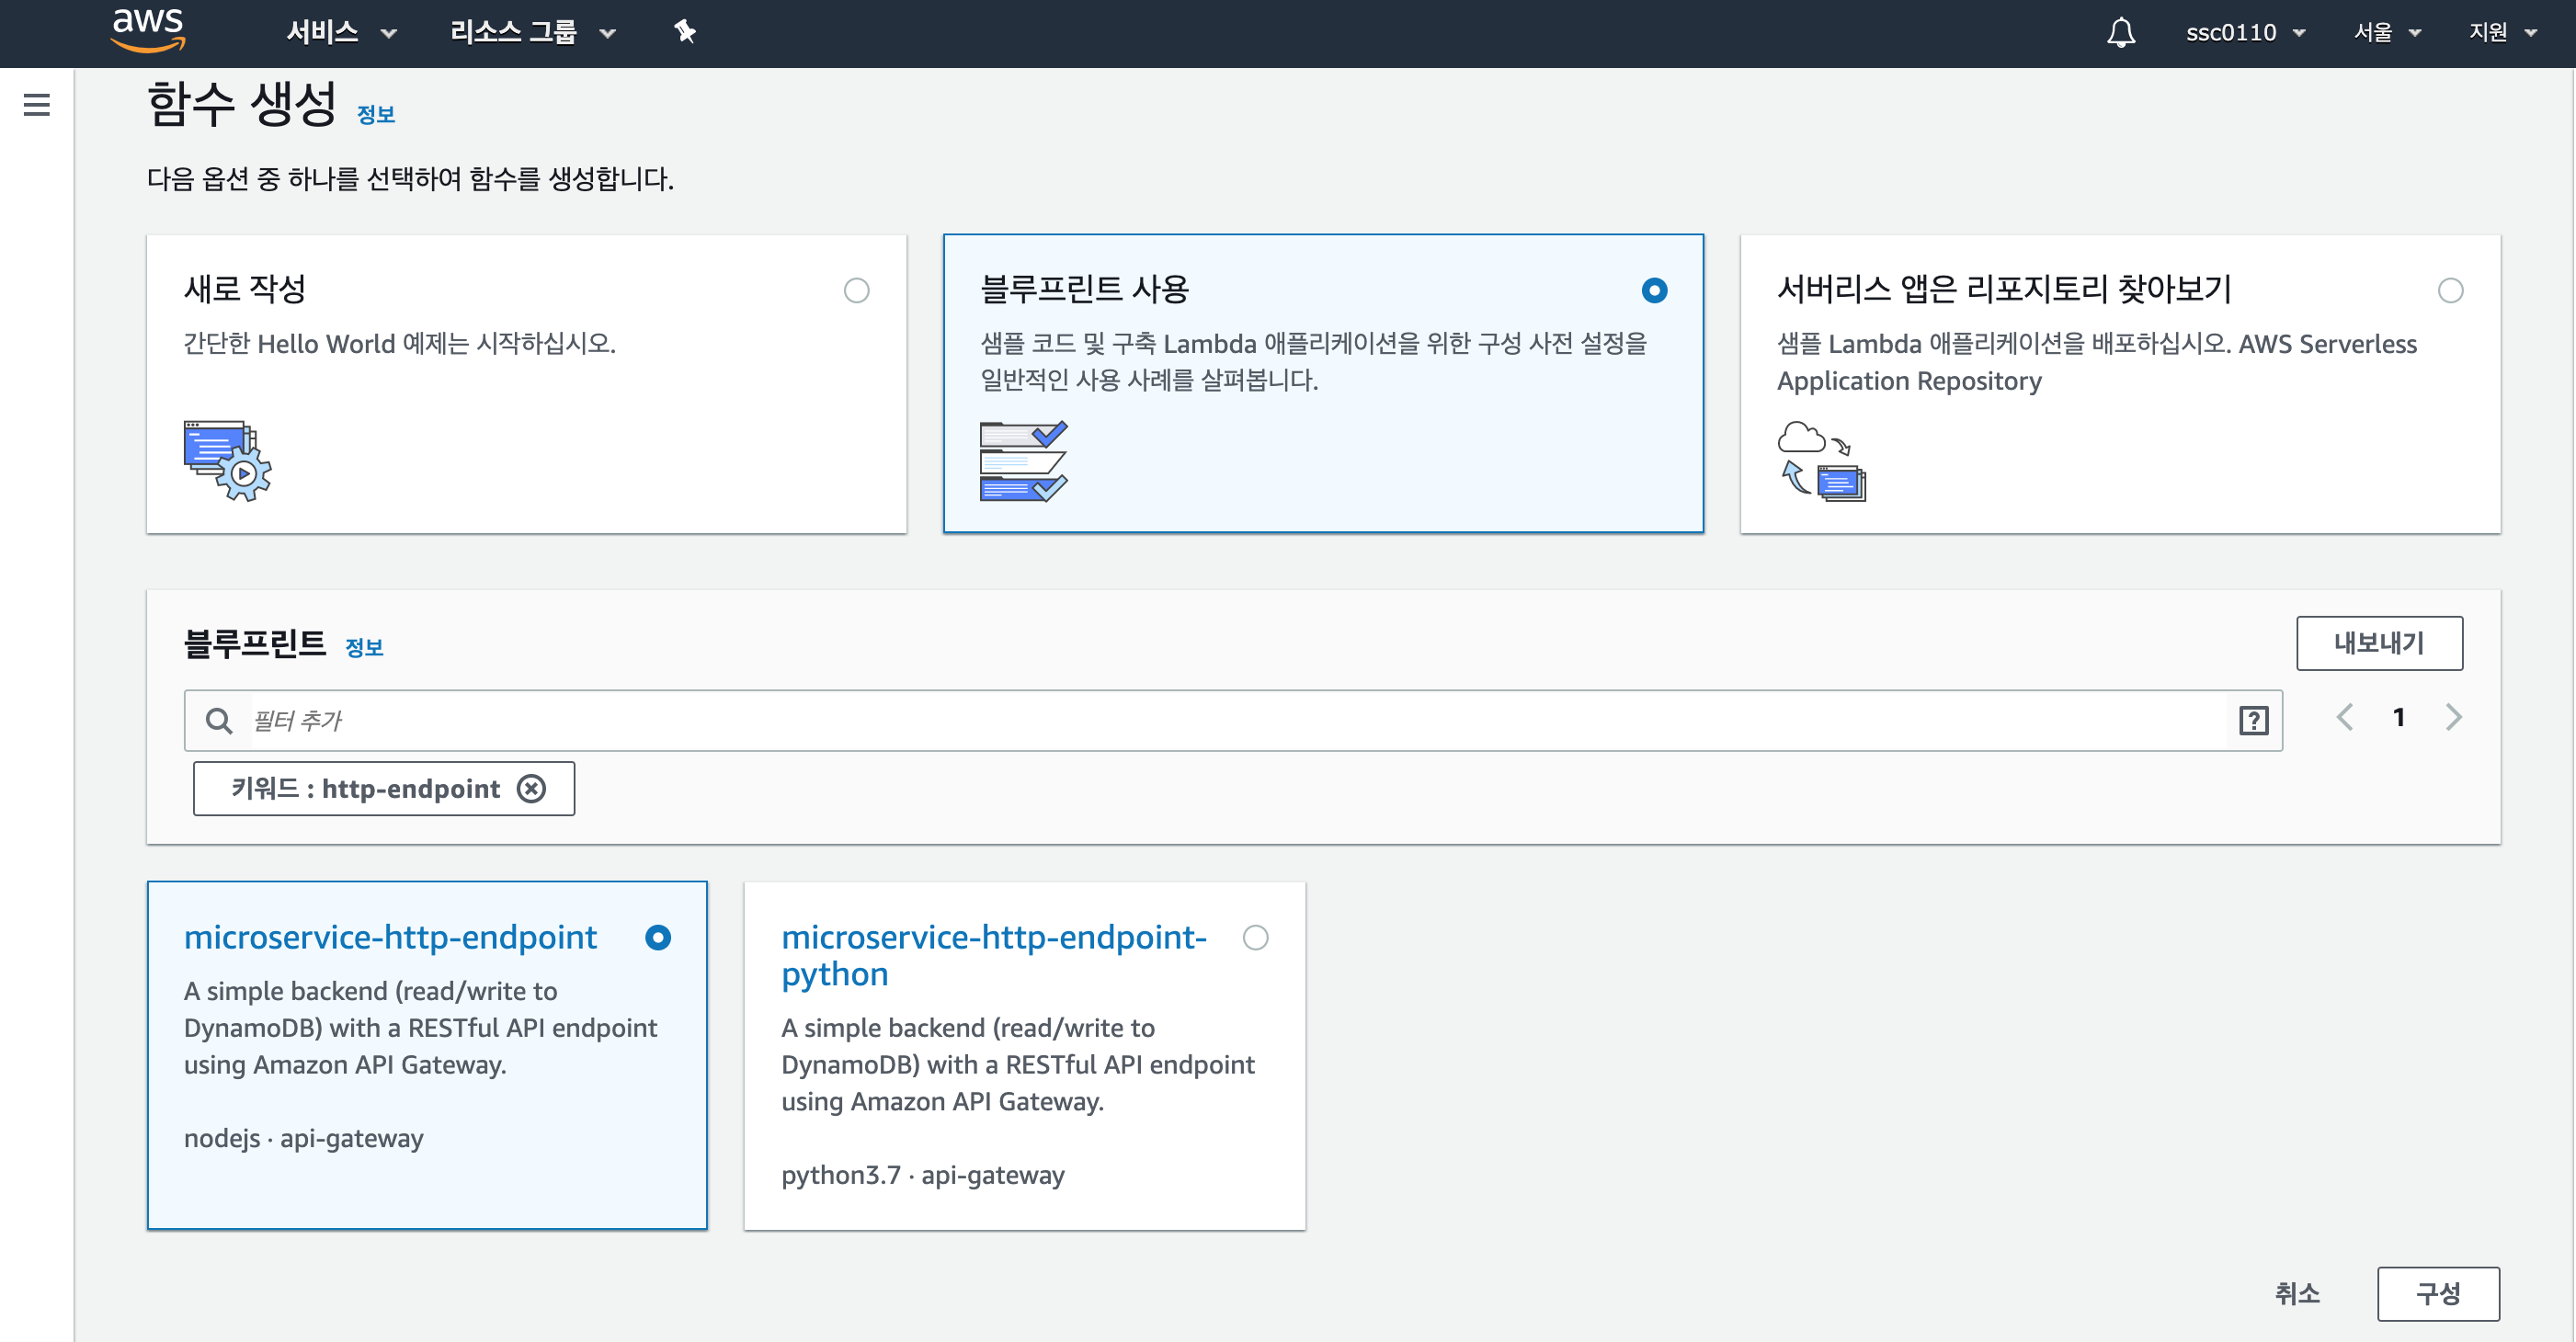Open the notifications bell icon

pyautogui.click(x=2120, y=33)
